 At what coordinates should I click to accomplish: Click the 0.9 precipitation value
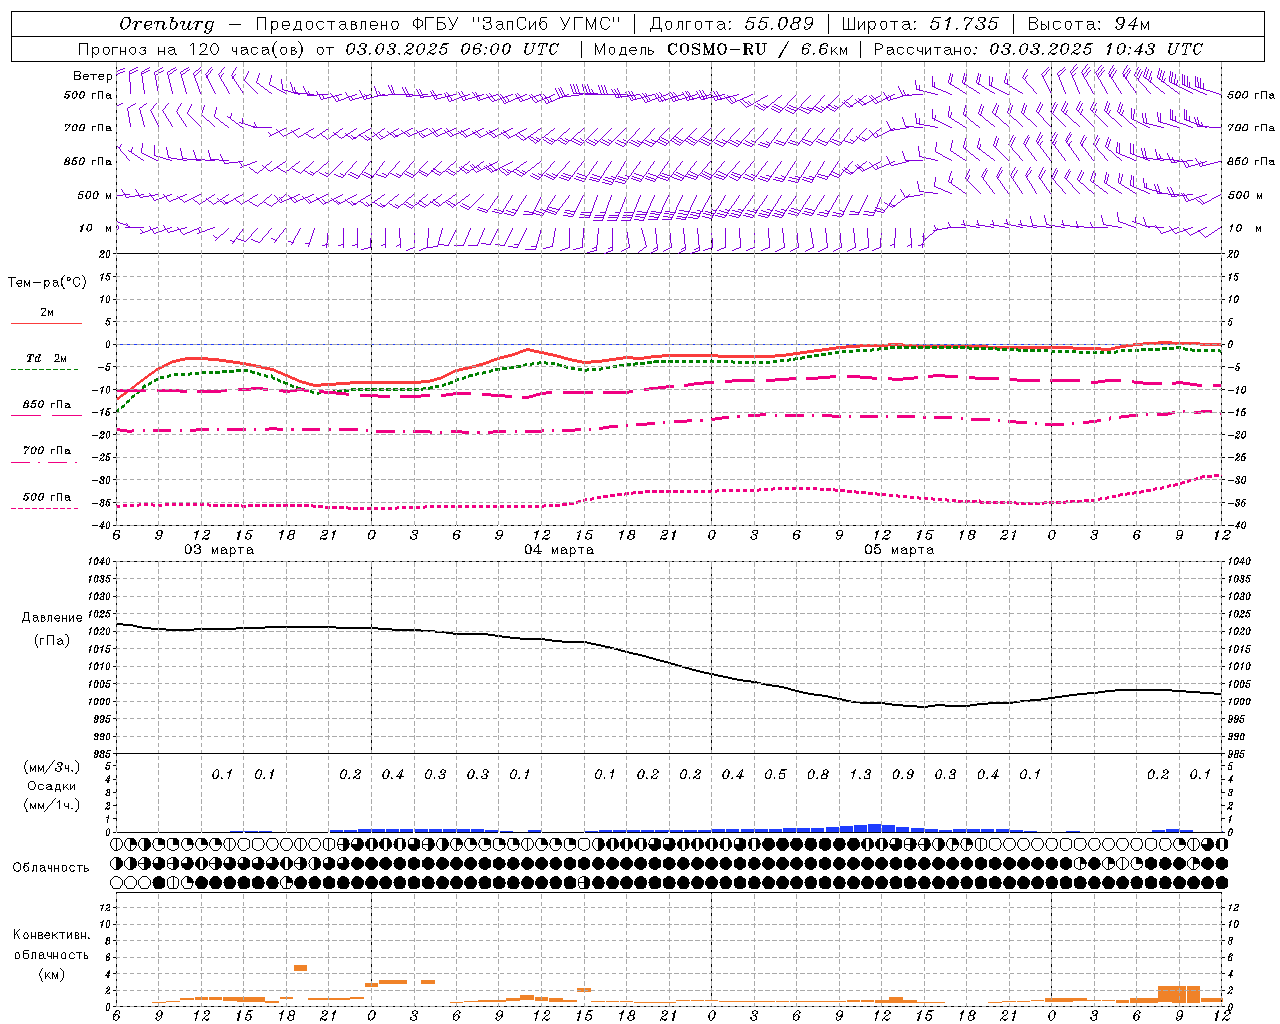pos(903,775)
